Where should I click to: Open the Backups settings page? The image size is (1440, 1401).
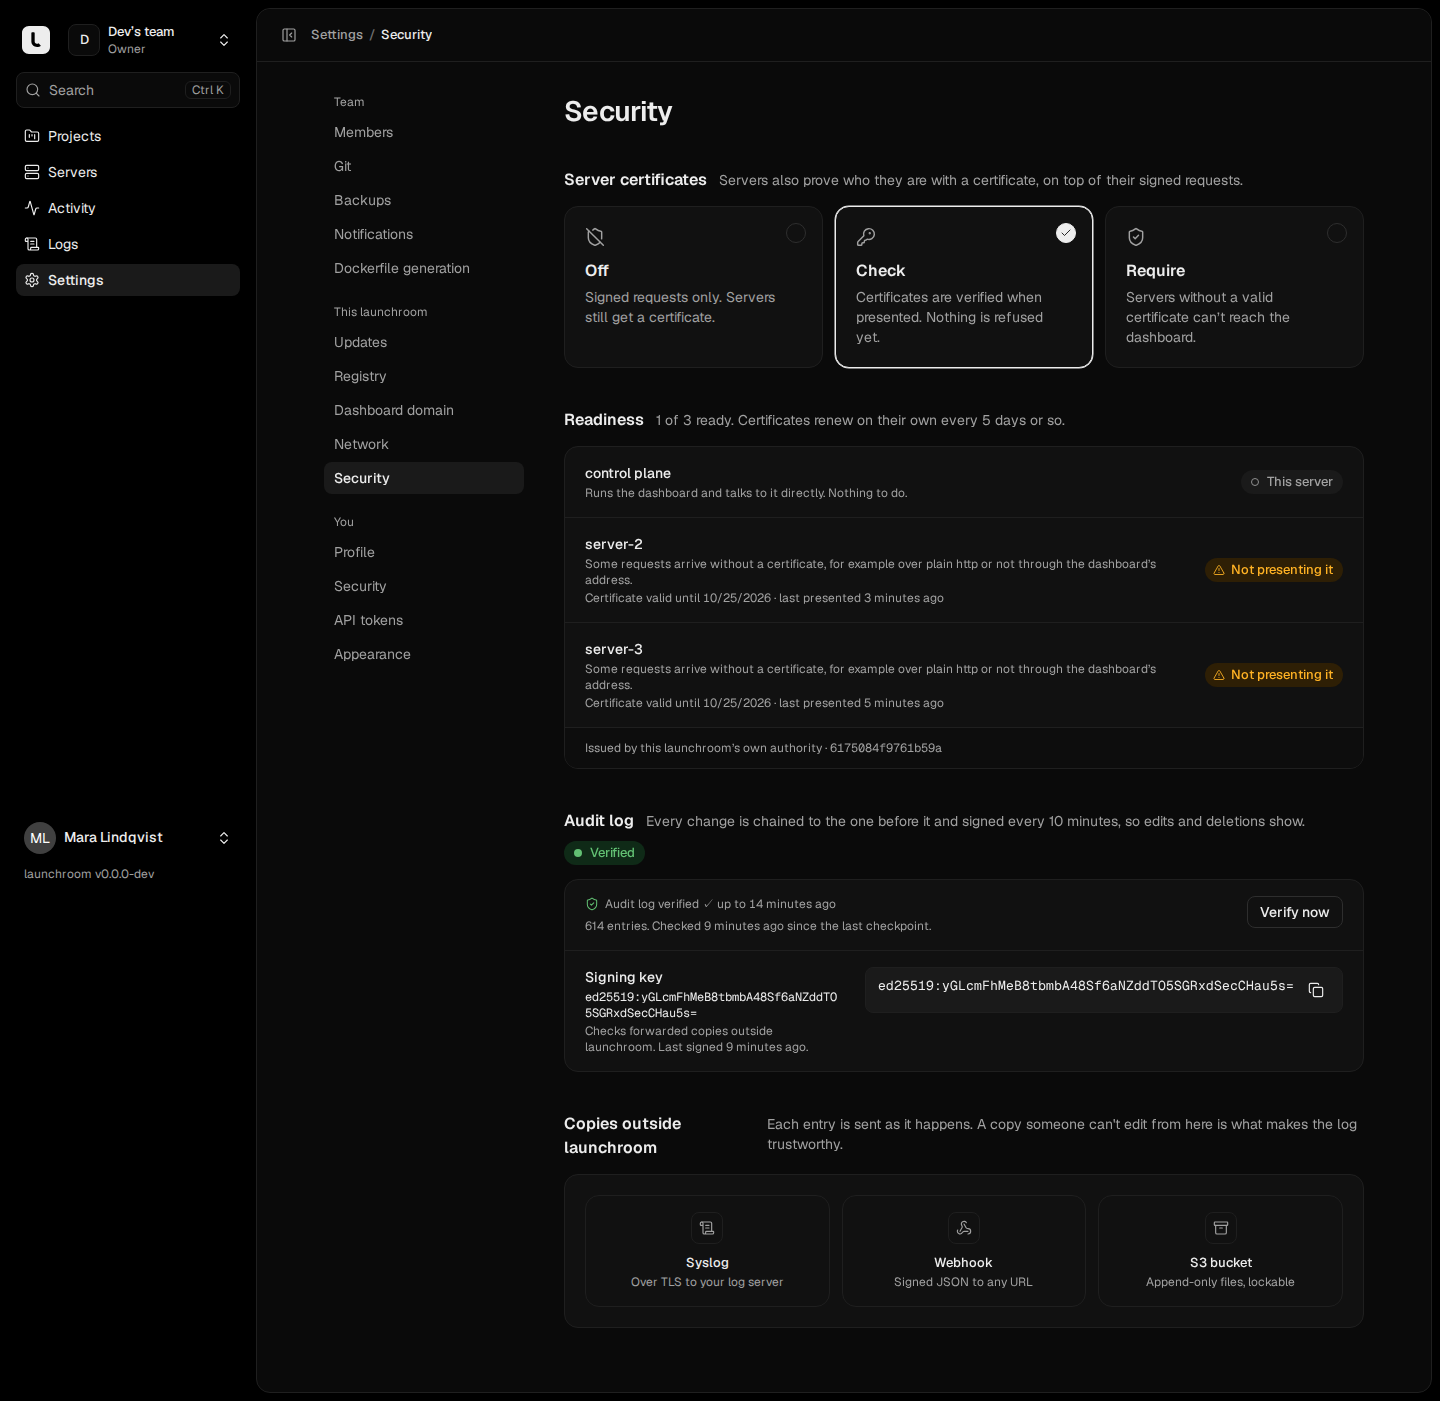(x=424, y=200)
